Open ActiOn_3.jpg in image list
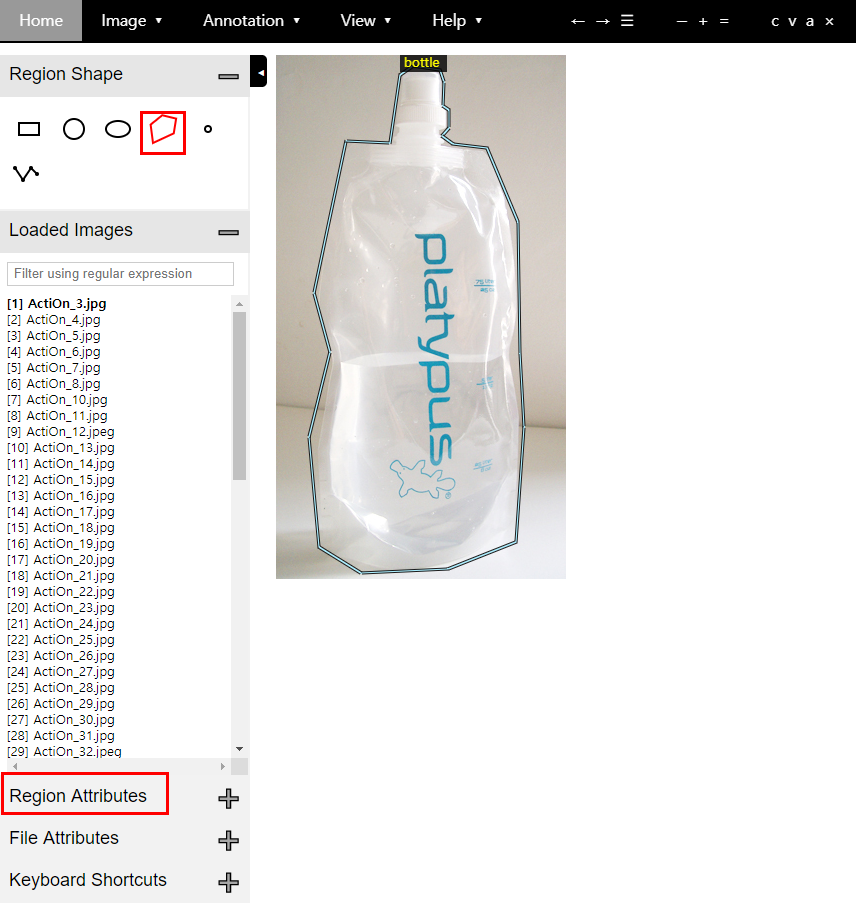This screenshot has width=856, height=908. click(57, 303)
